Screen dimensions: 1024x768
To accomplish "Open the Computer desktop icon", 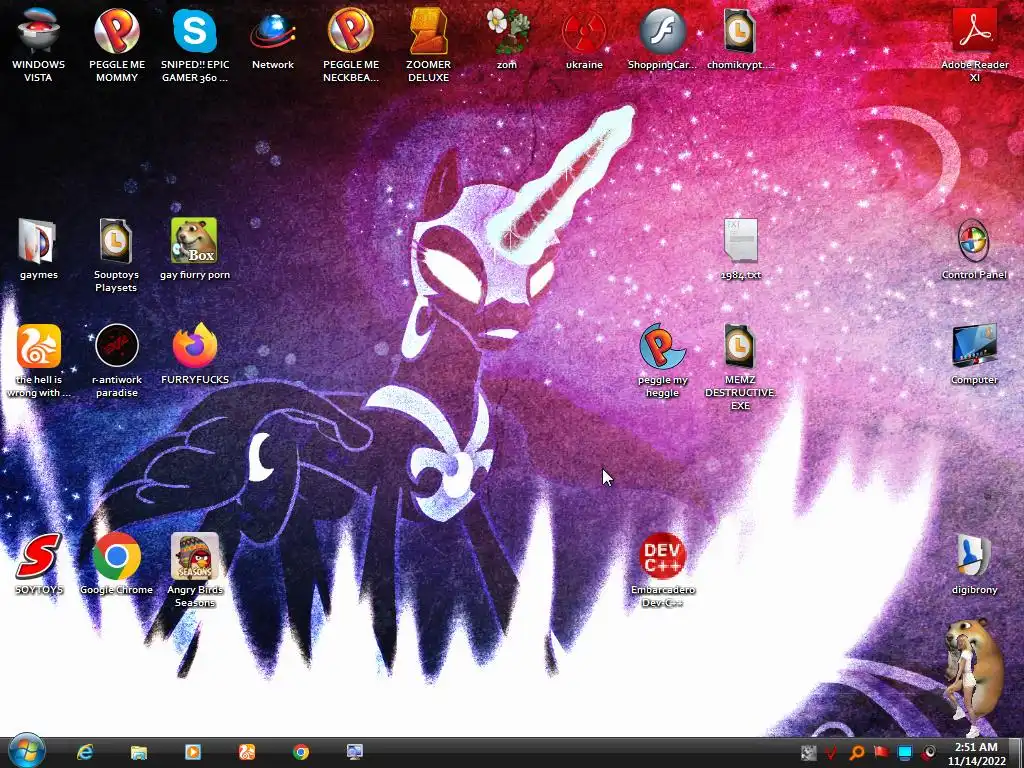I will pos(974,346).
